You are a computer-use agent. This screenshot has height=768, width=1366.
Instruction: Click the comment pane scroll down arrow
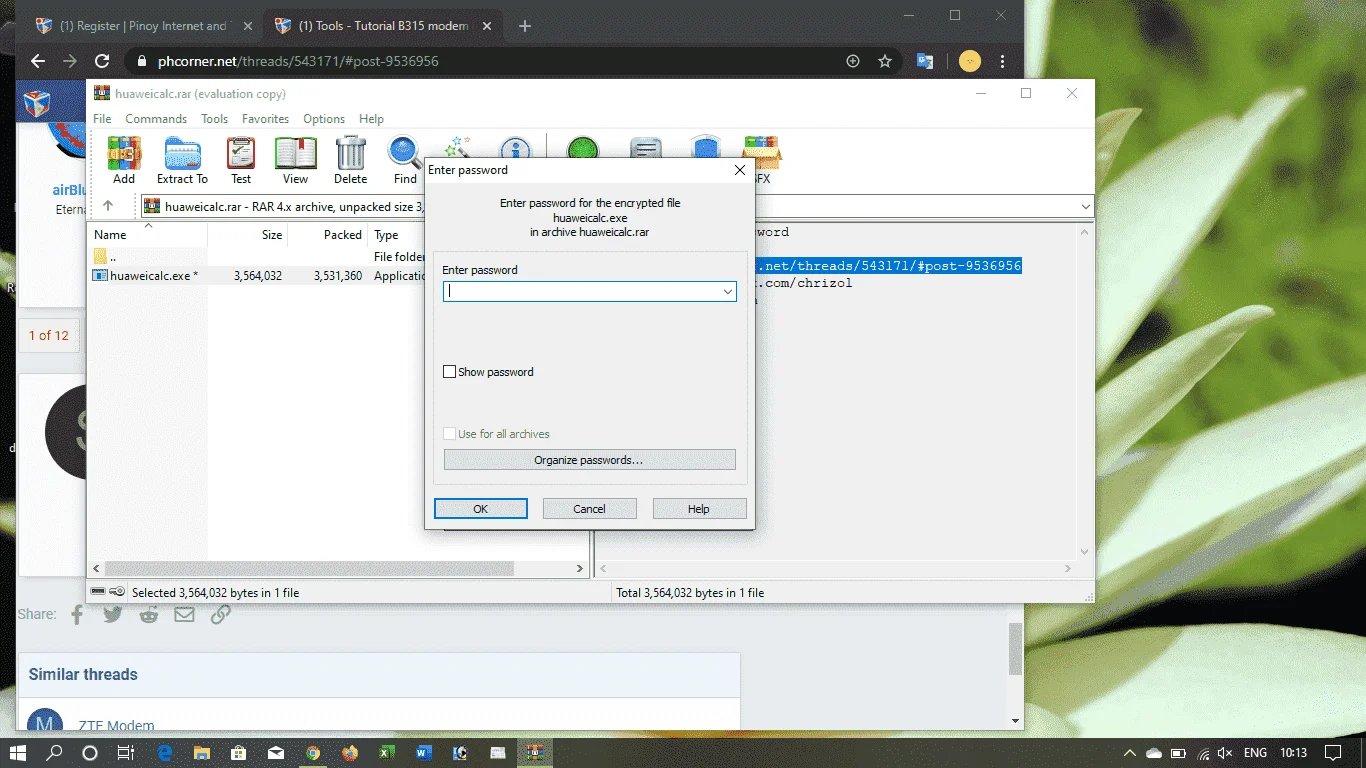pyautogui.click(x=1085, y=552)
